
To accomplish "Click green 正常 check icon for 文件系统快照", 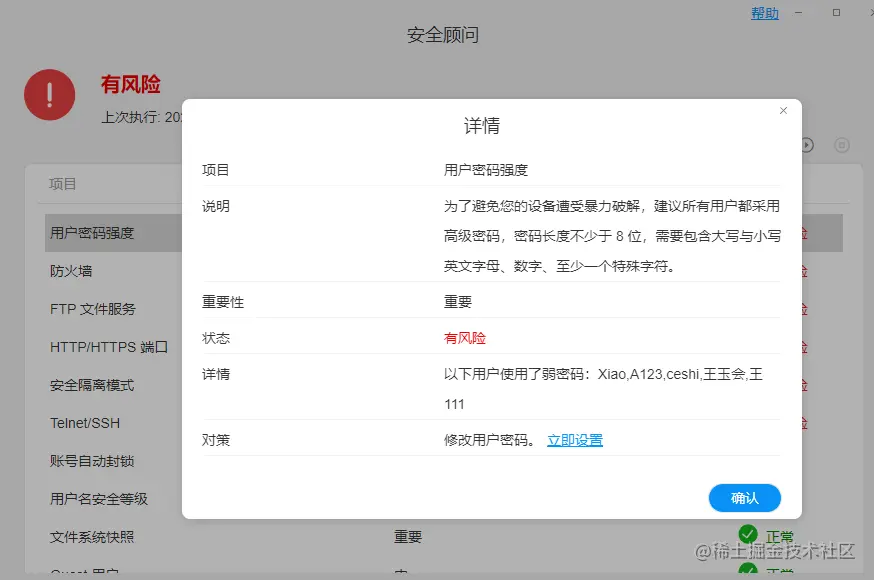I will 747,534.
